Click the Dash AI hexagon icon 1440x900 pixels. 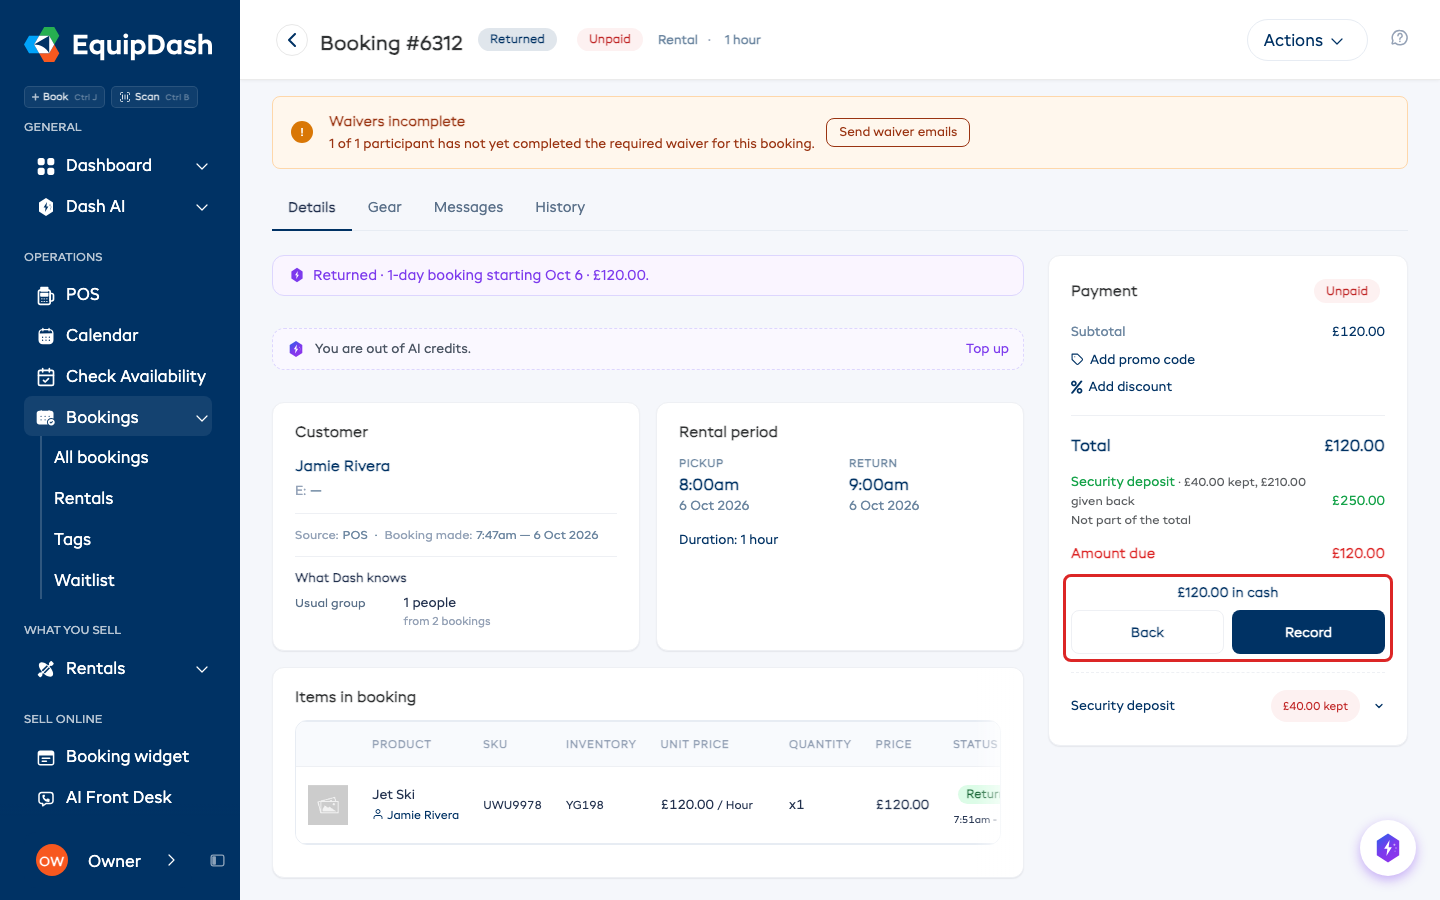coord(46,207)
